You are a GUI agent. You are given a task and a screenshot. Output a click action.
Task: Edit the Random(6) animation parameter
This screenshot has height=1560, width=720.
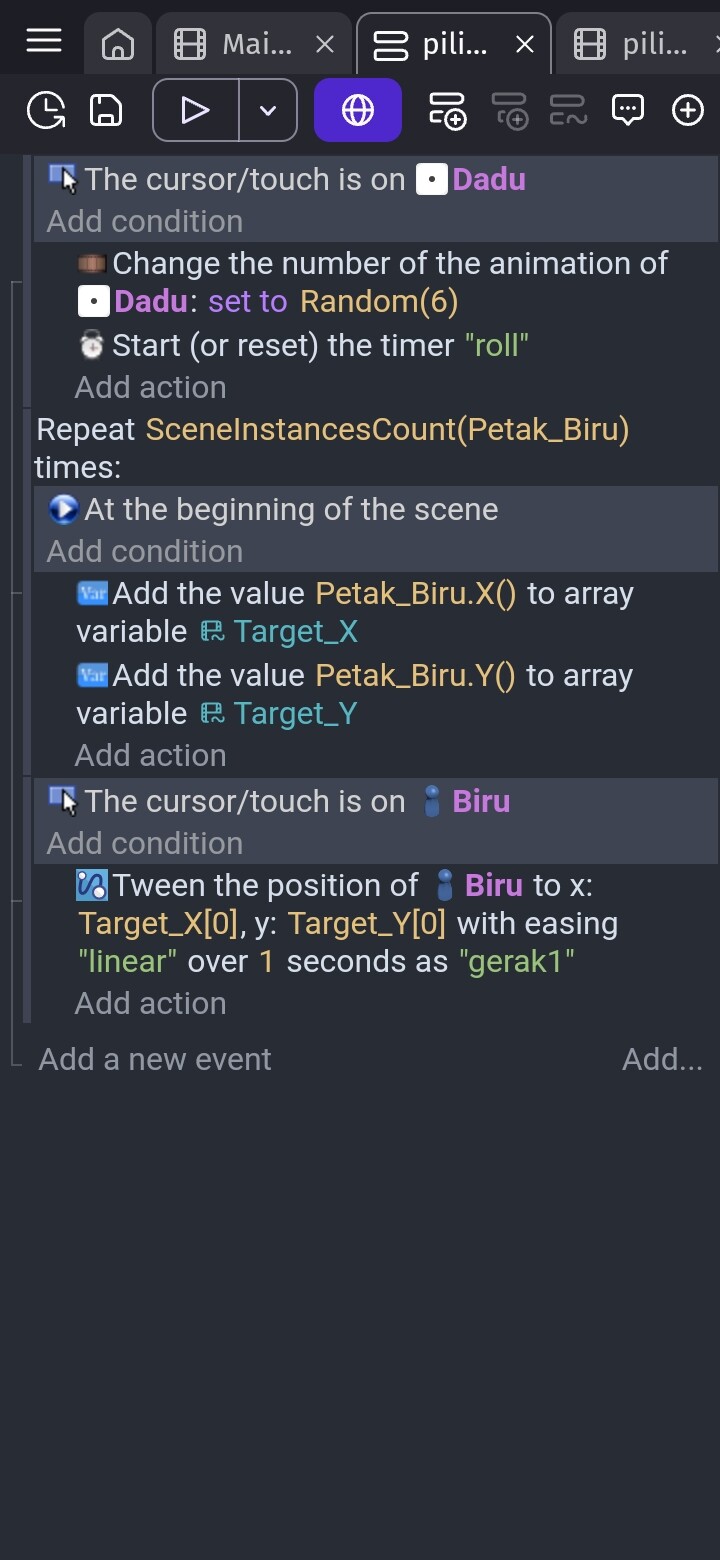(379, 301)
